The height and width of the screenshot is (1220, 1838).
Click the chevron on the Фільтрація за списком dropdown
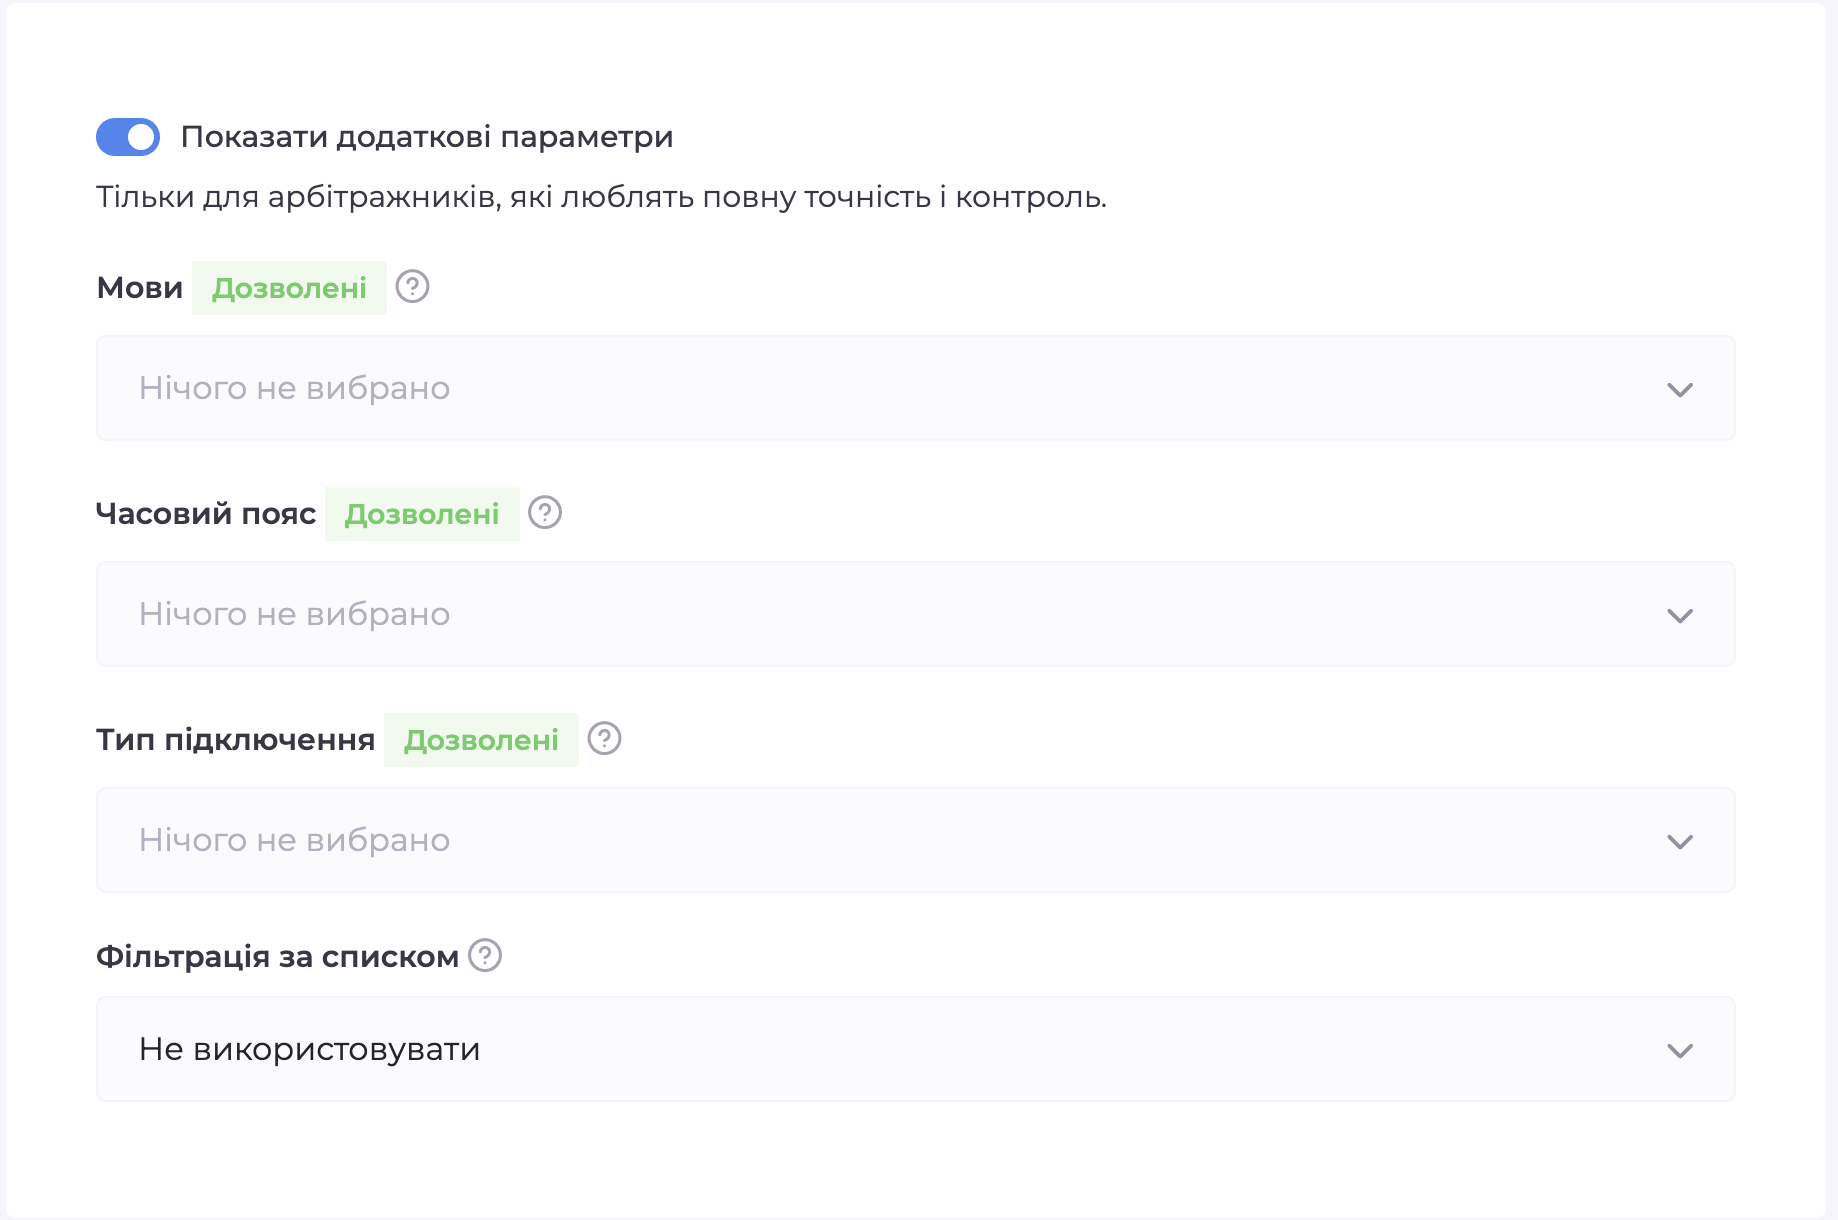pyautogui.click(x=1682, y=1049)
